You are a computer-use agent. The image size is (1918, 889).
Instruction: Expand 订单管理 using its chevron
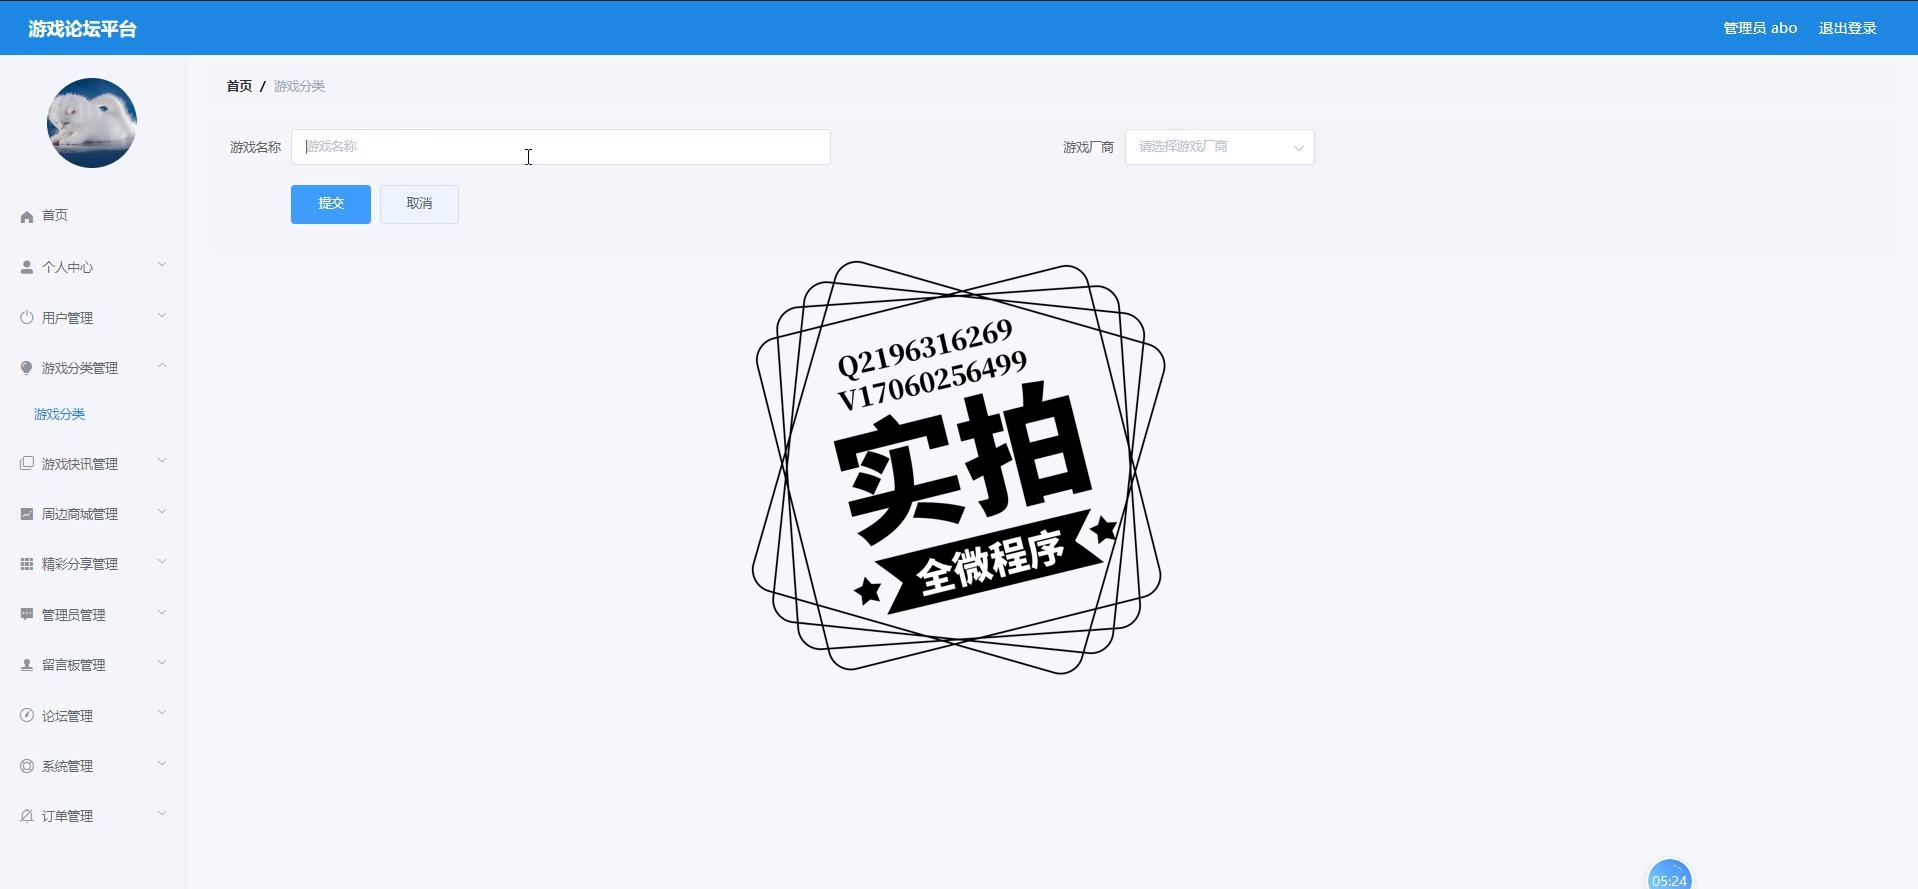pos(162,814)
